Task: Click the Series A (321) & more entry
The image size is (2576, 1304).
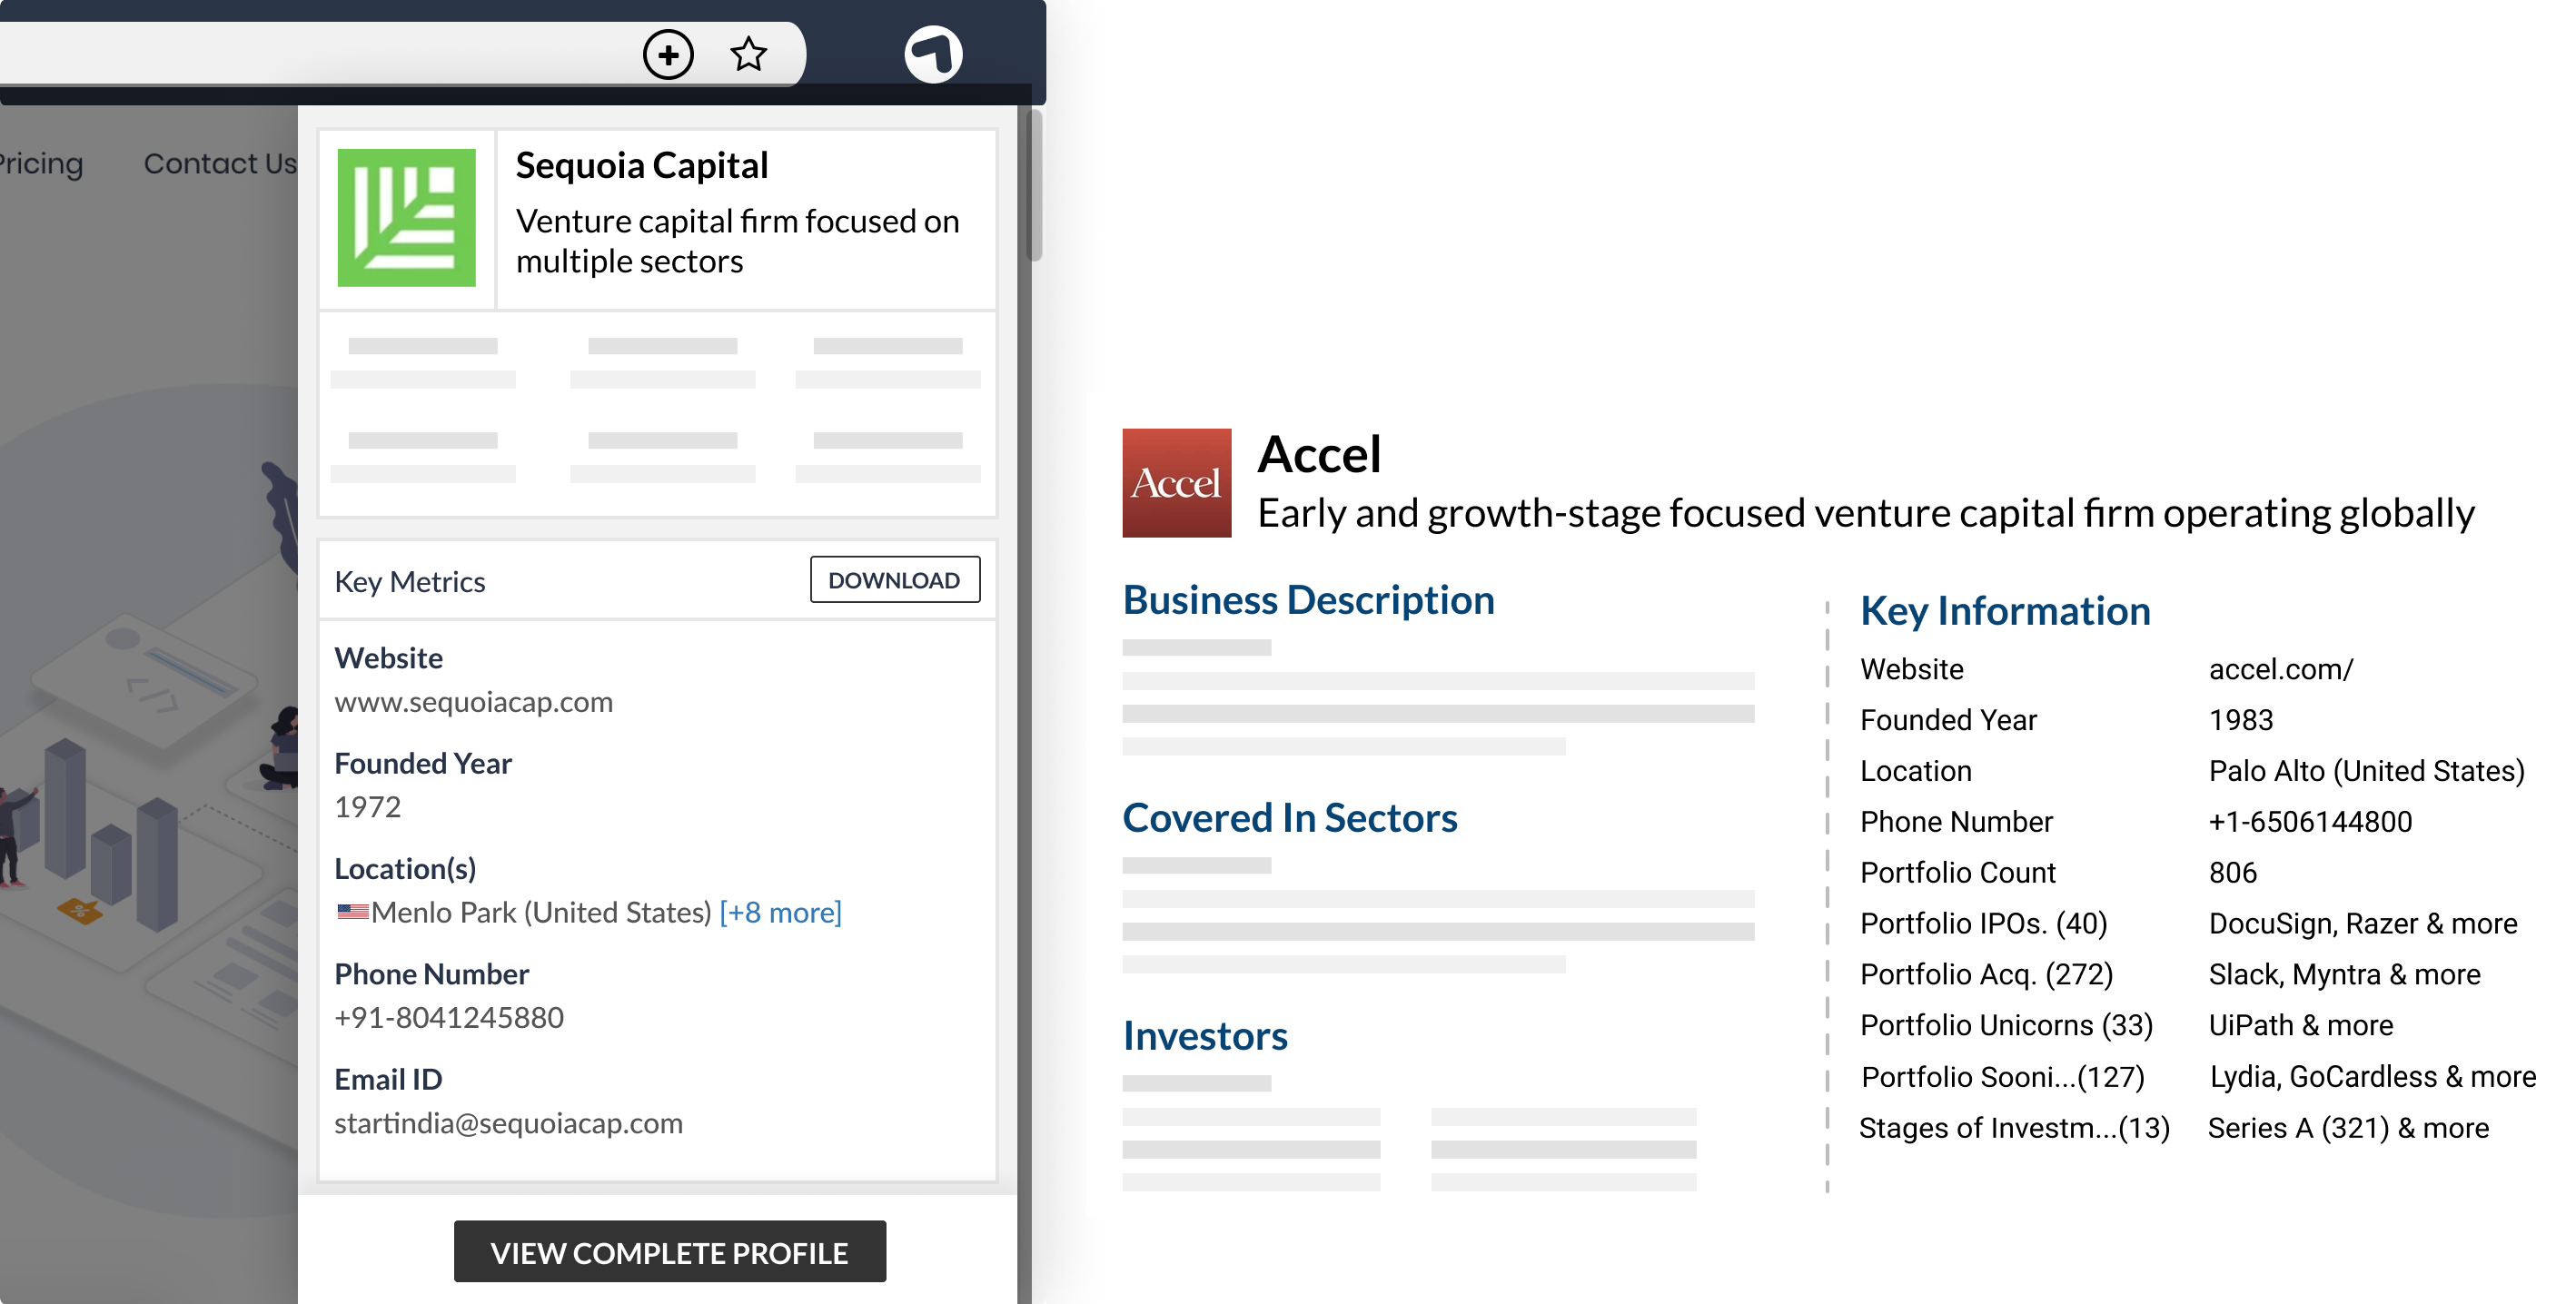Action: coord(2347,1128)
